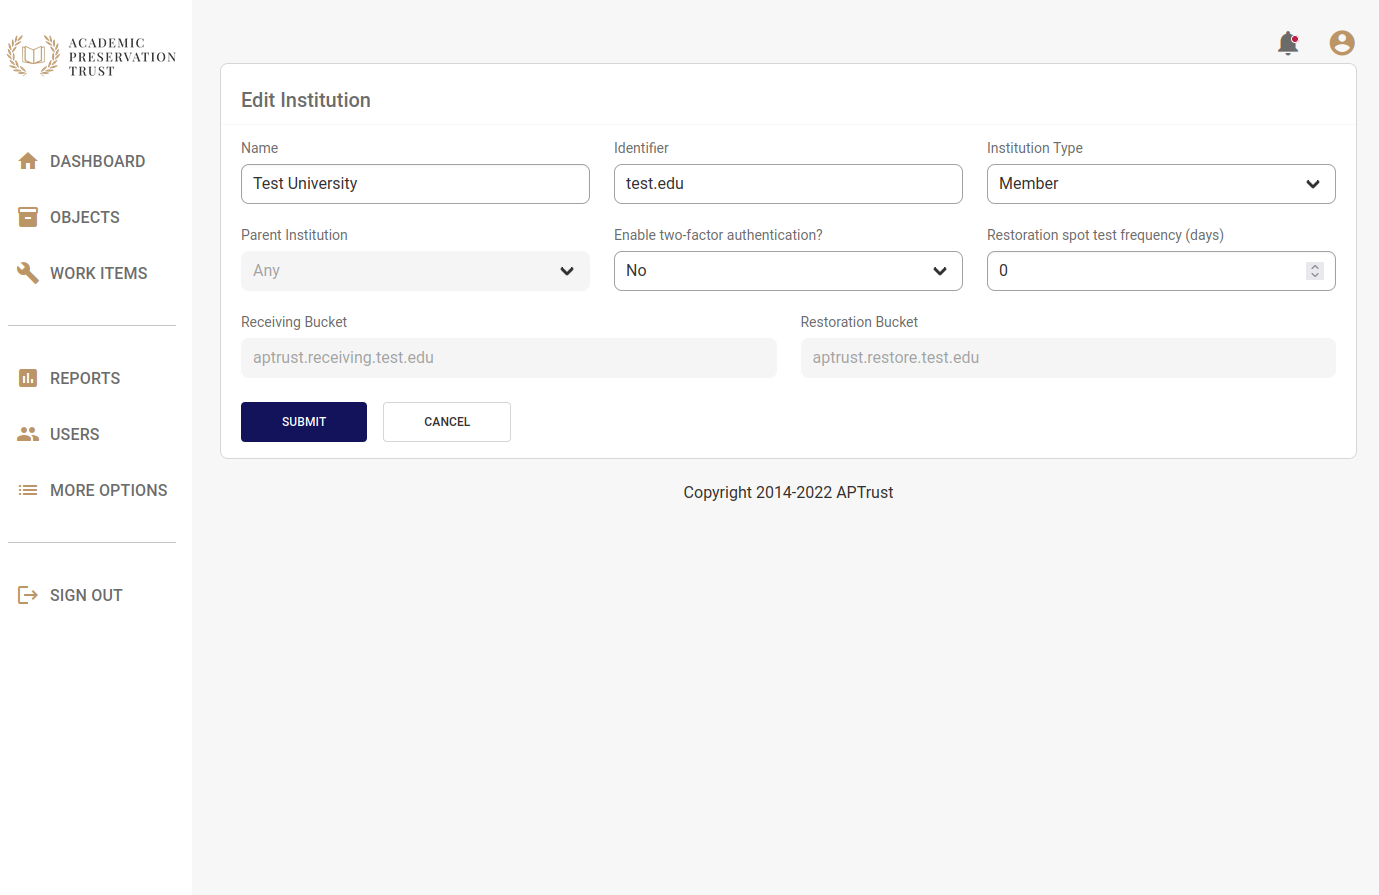The width and height of the screenshot is (1379, 895).
Task: Click the Receiving Bucket field
Action: [x=508, y=358]
